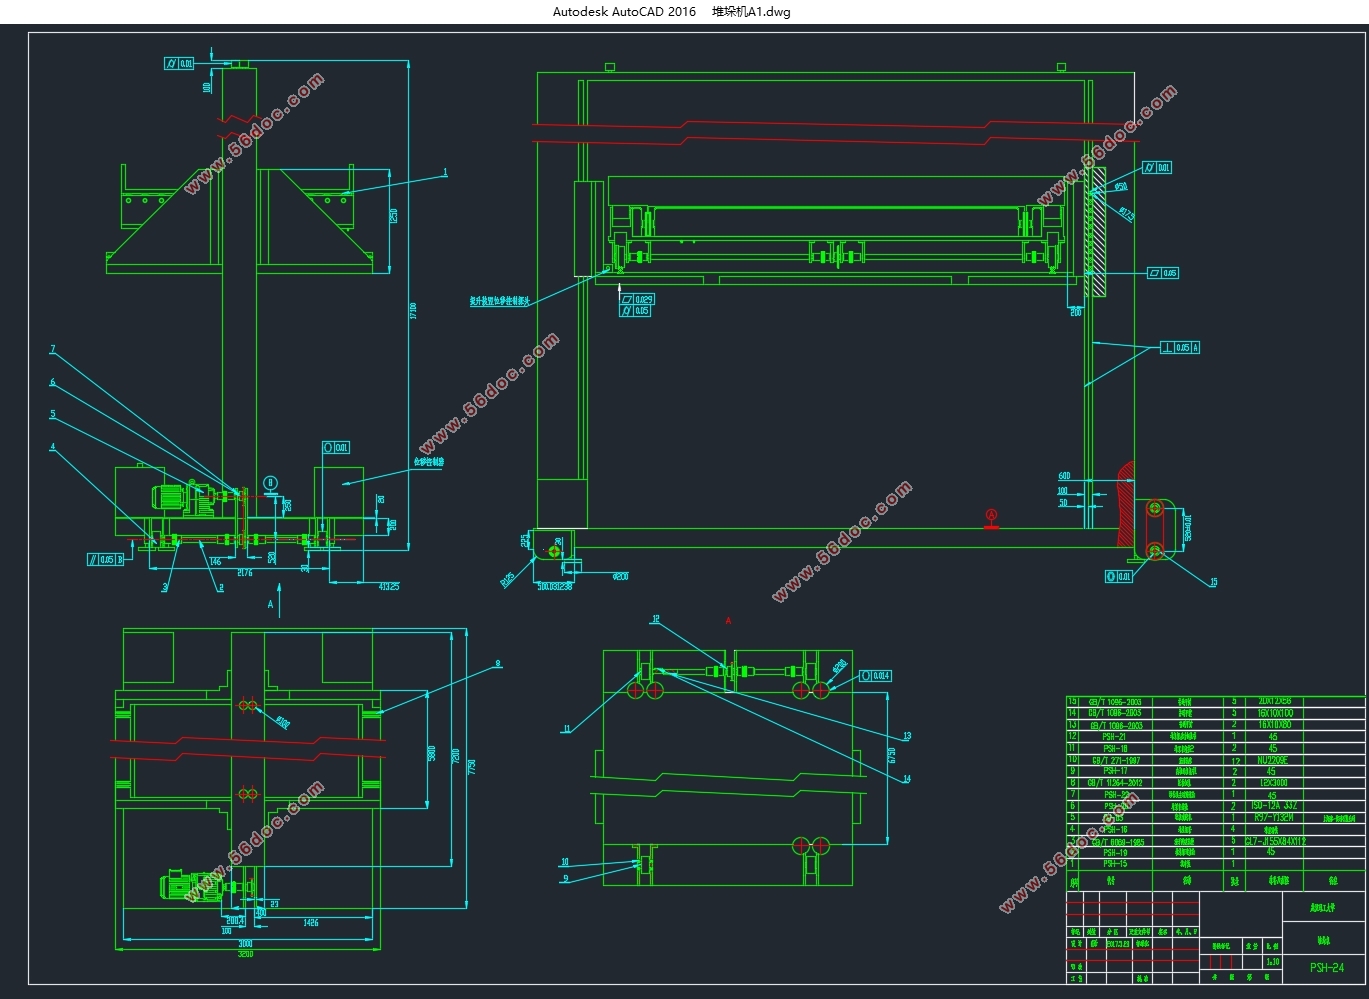Select balloon number 11 leader label
Screen dimensions: 1369x999
tap(567, 729)
